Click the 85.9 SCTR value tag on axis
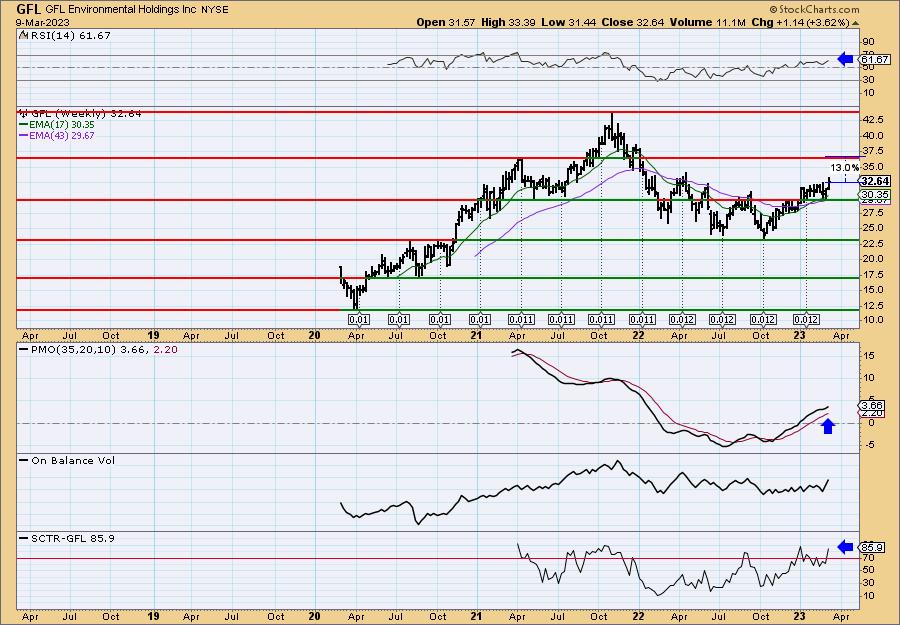The width and height of the screenshot is (900, 625). 872,547
